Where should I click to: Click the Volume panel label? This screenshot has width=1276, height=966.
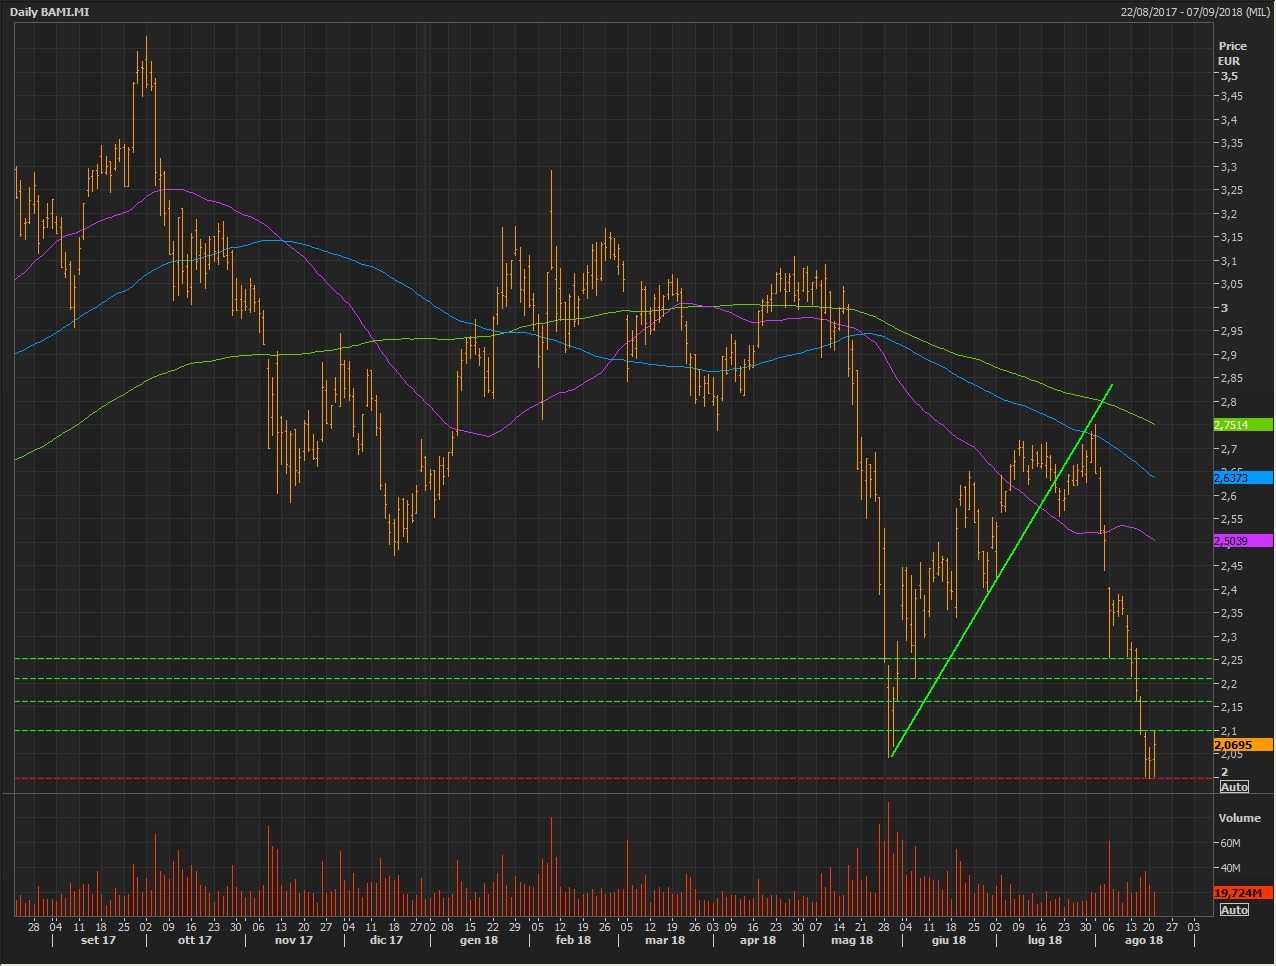click(x=1239, y=818)
